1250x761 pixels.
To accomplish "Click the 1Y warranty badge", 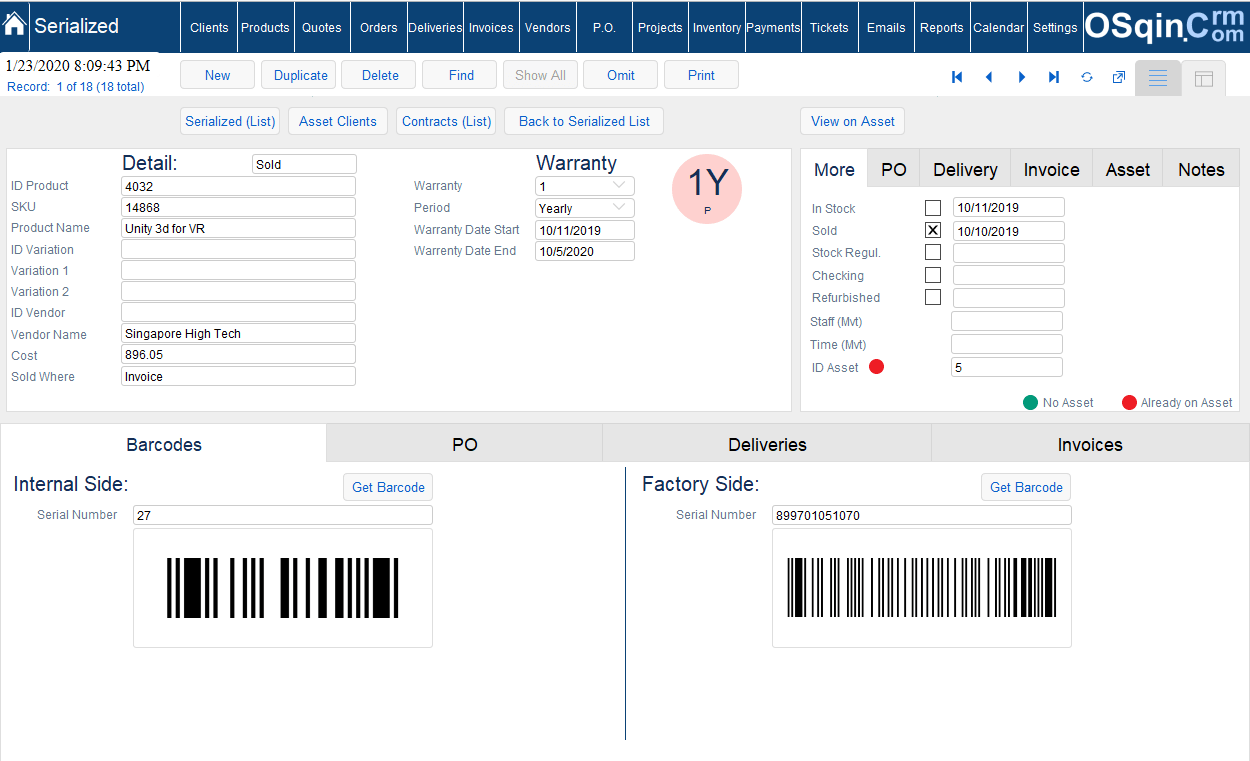I will [707, 188].
